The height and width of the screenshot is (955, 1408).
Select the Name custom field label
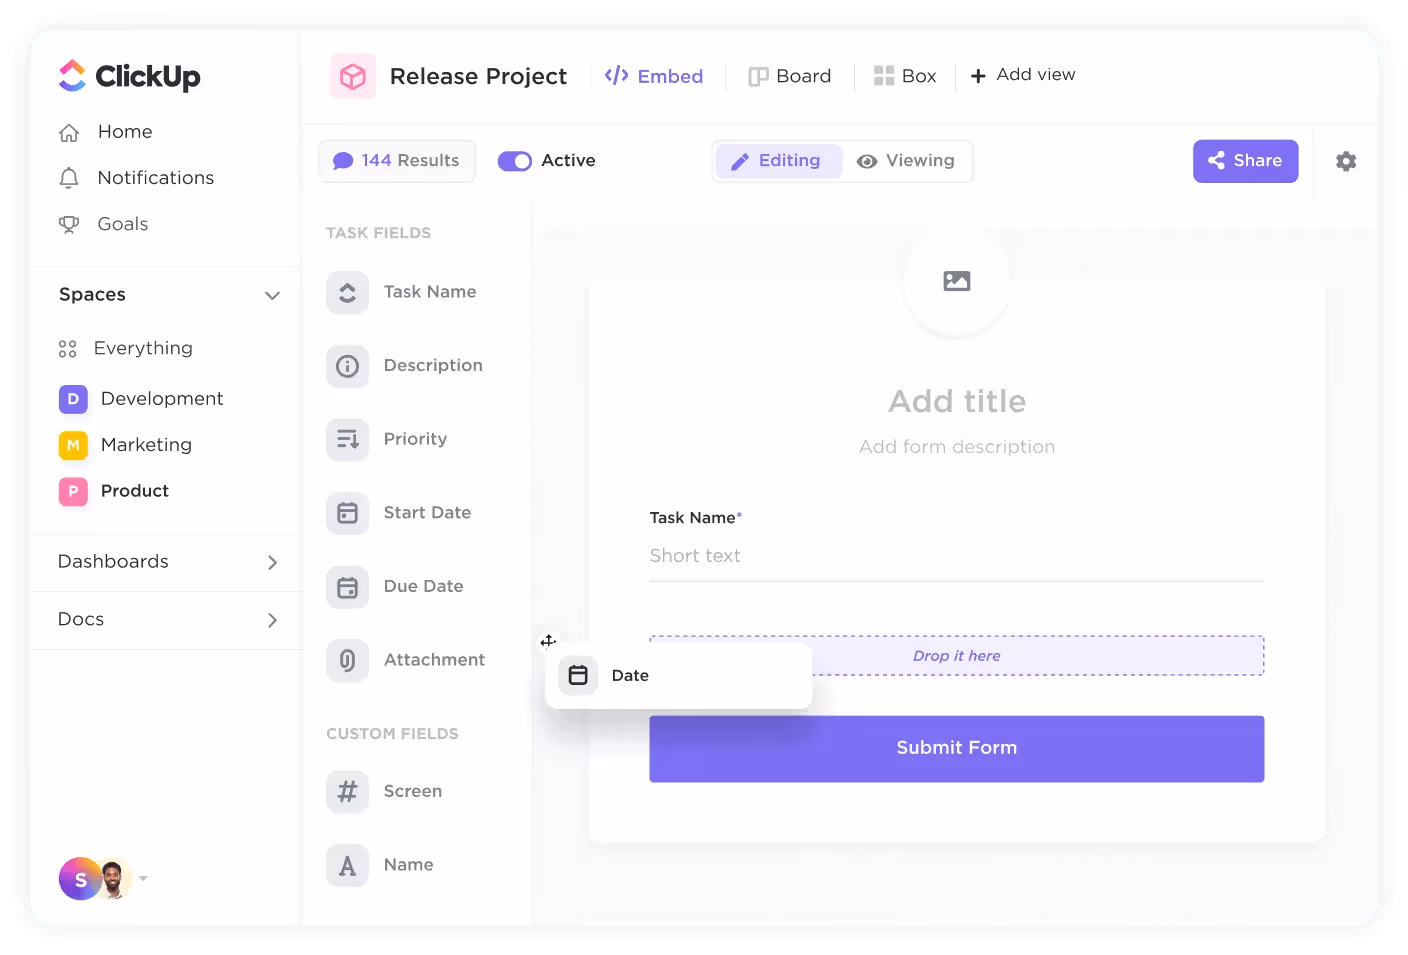[408, 865]
